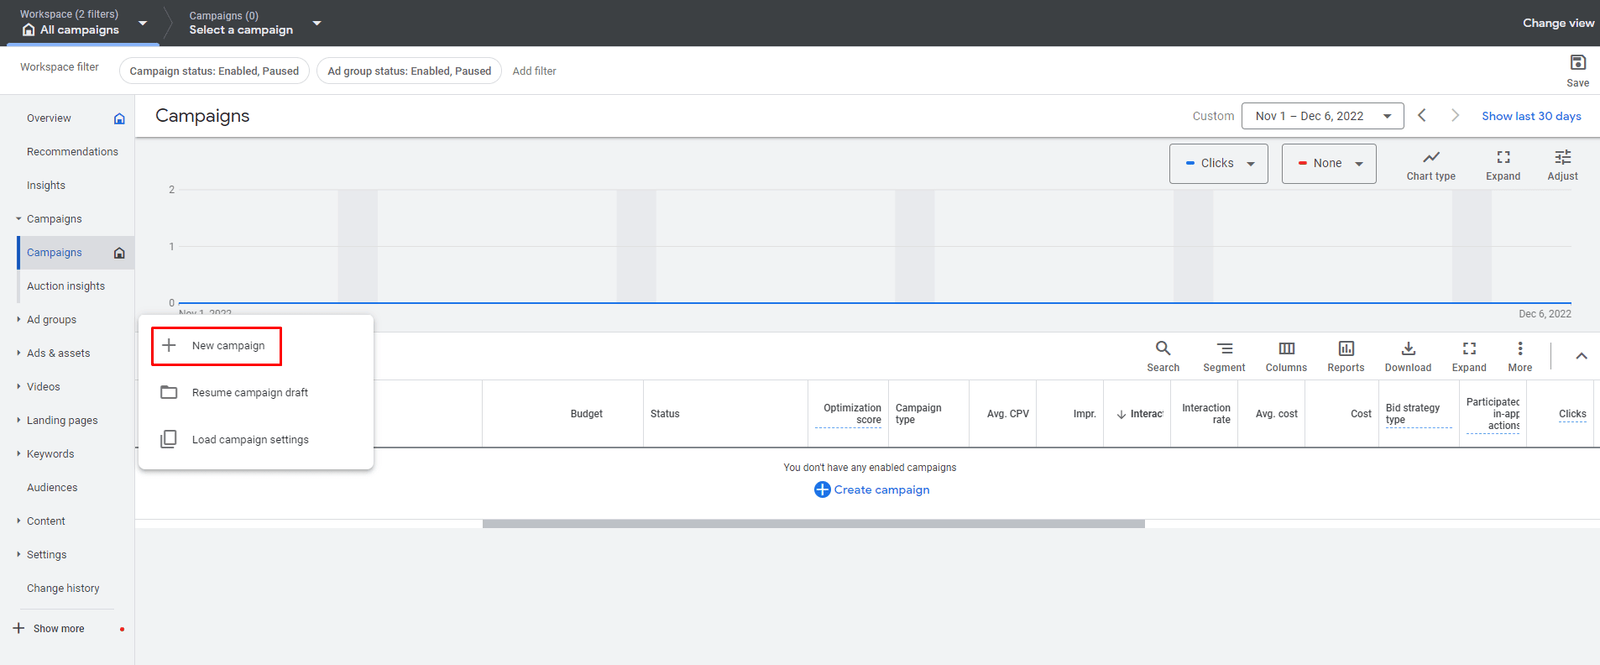This screenshot has width=1600, height=665.
Task: Click the Create campaign link
Action: [881, 490]
